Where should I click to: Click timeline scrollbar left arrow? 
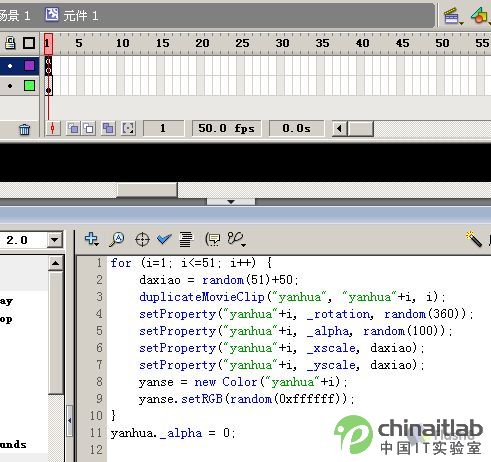pos(340,129)
